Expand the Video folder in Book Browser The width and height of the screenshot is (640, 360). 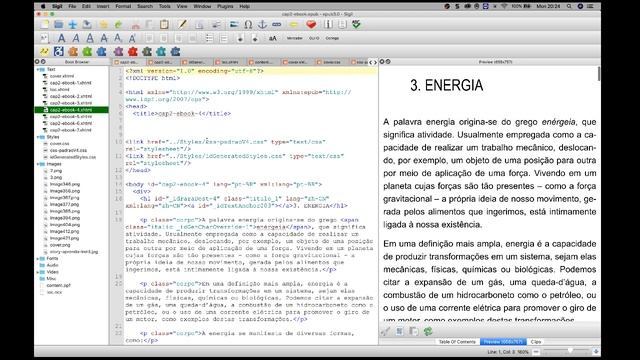click(38, 272)
